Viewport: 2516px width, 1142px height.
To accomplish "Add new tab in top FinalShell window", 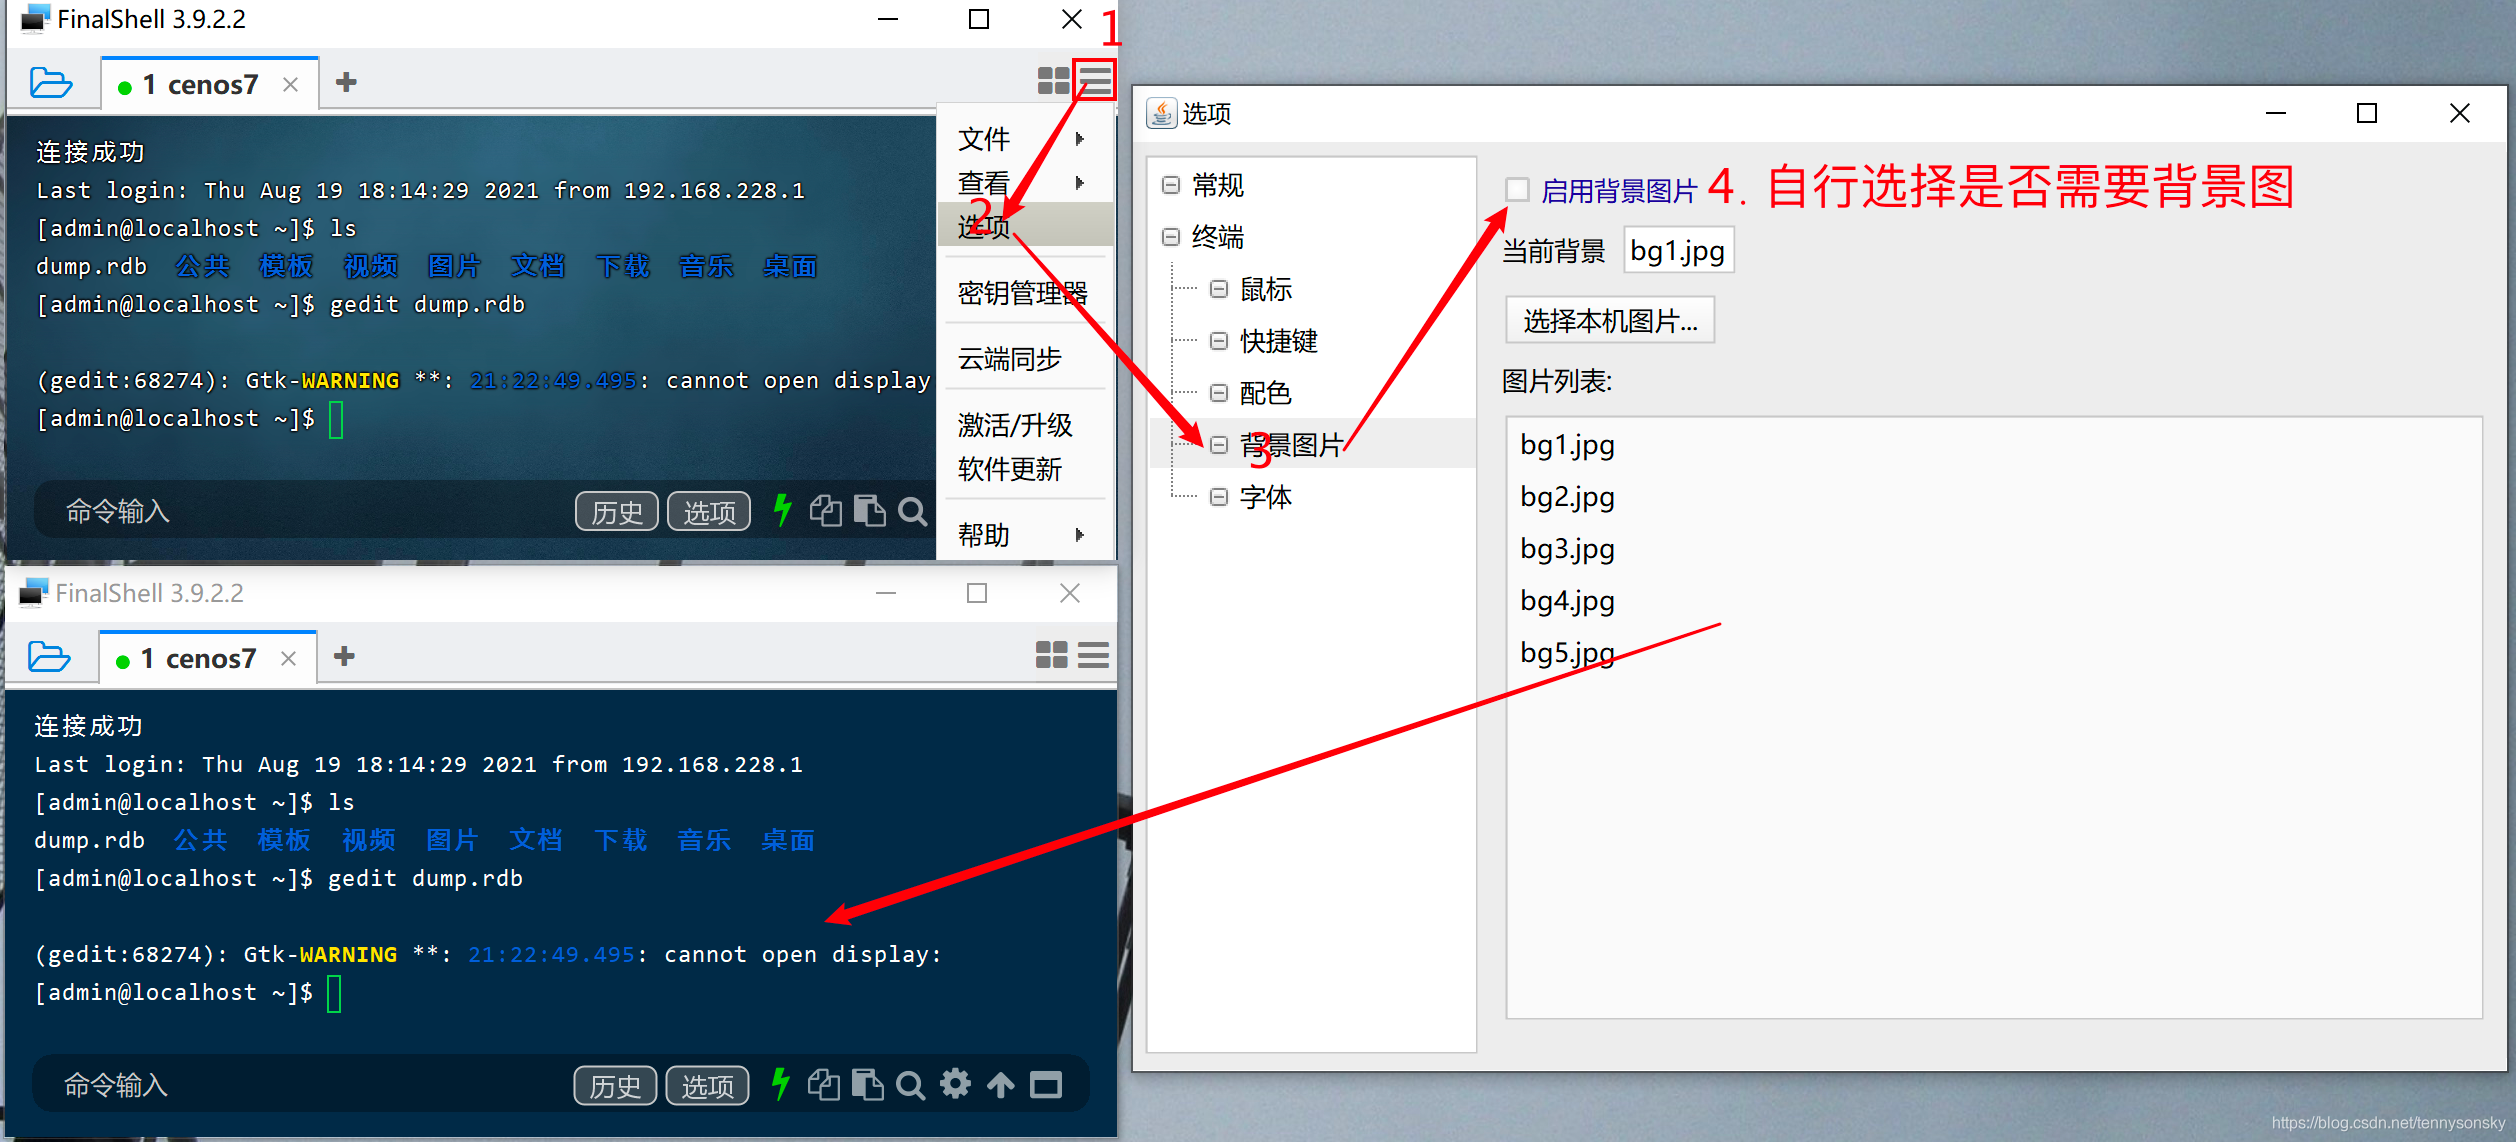I will point(346,82).
